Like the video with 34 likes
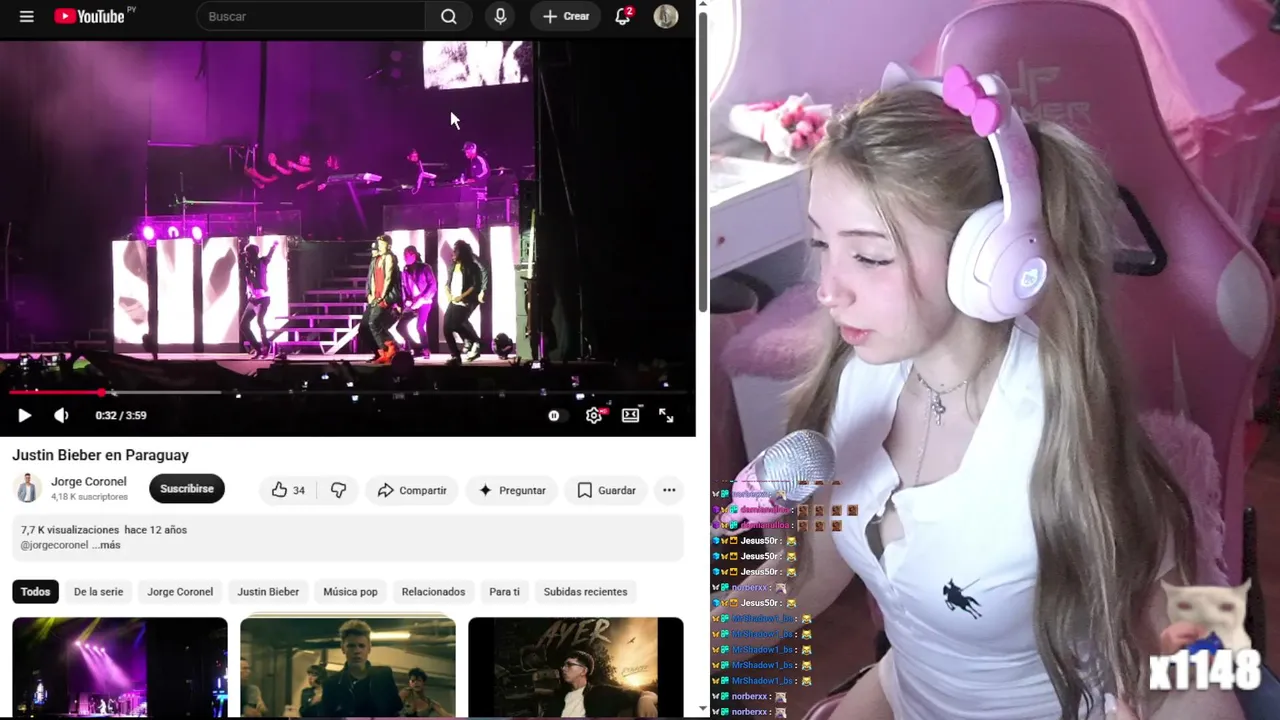1280x720 pixels. (x=288, y=490)
